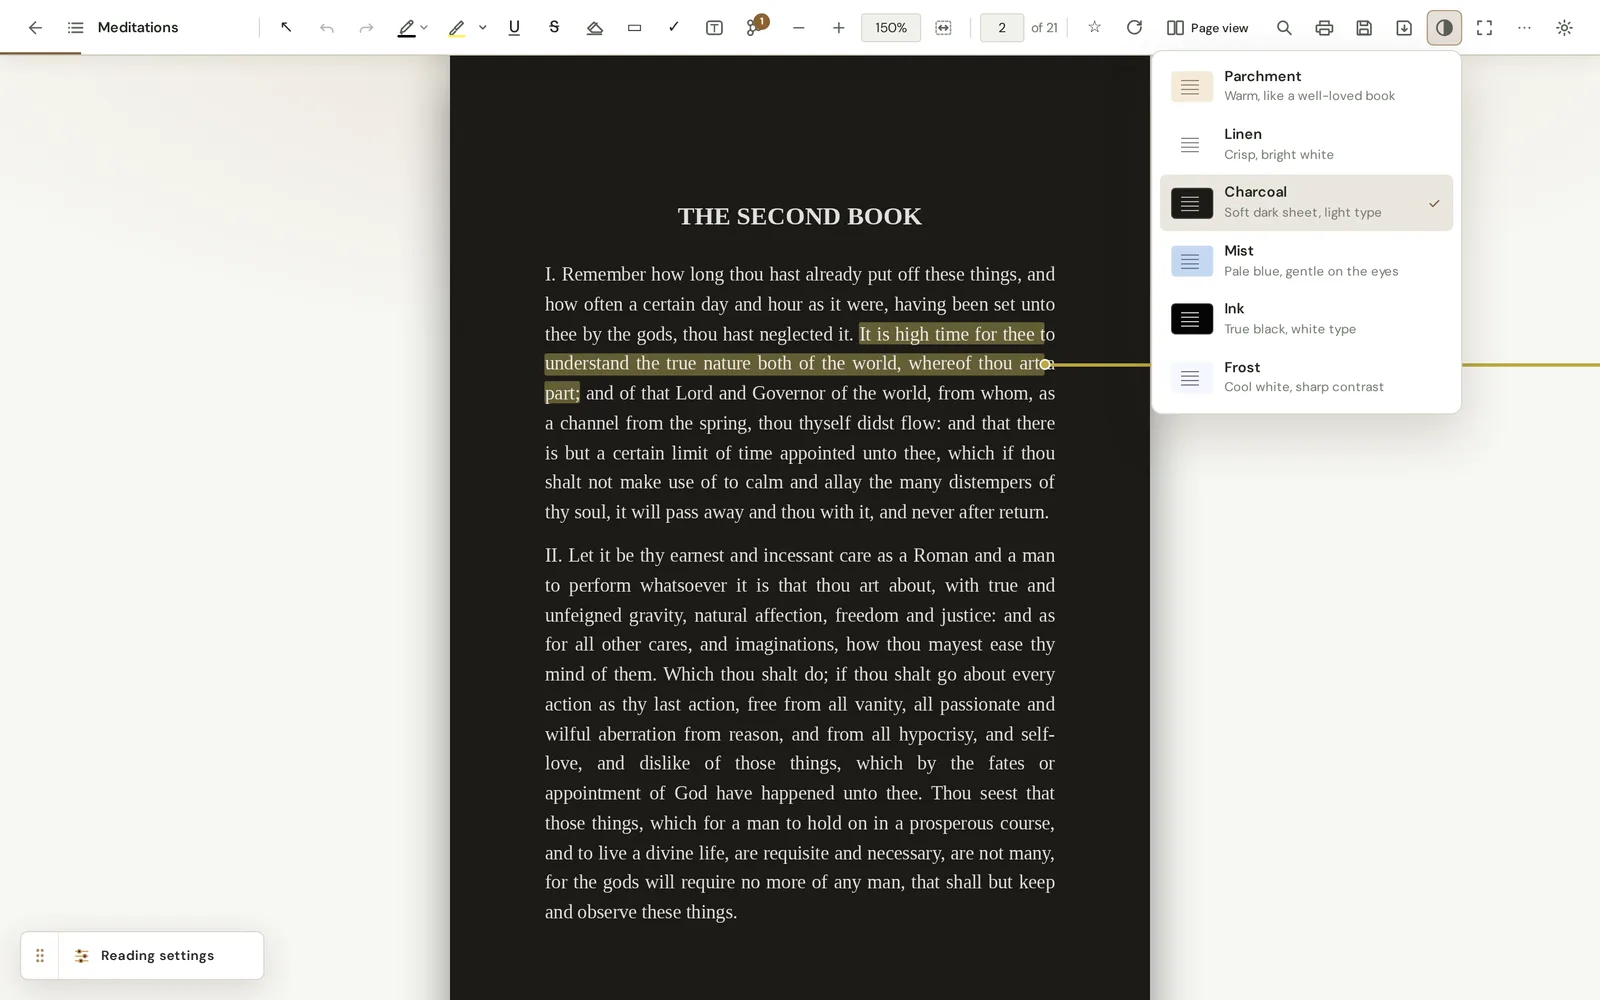The width and height of the screenshot is (1600, 1000).
Task: Select the arrow cursor tool
Action: (x=286, y=28)
